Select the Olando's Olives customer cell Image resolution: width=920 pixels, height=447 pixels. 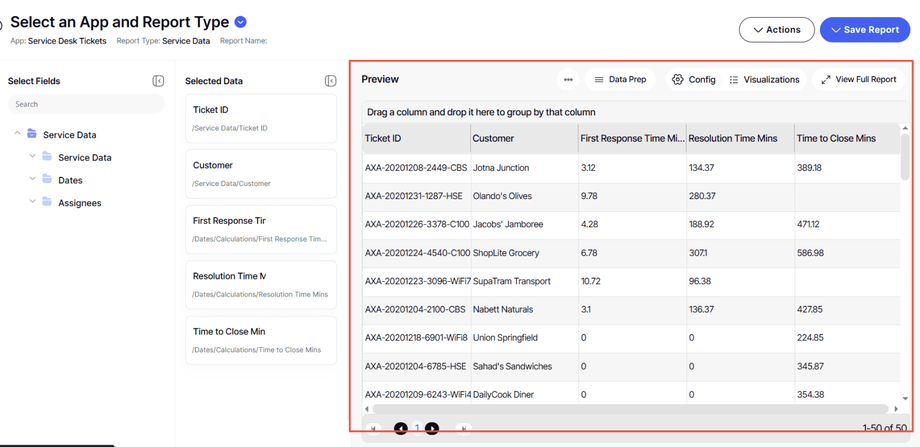click(525, 196)
